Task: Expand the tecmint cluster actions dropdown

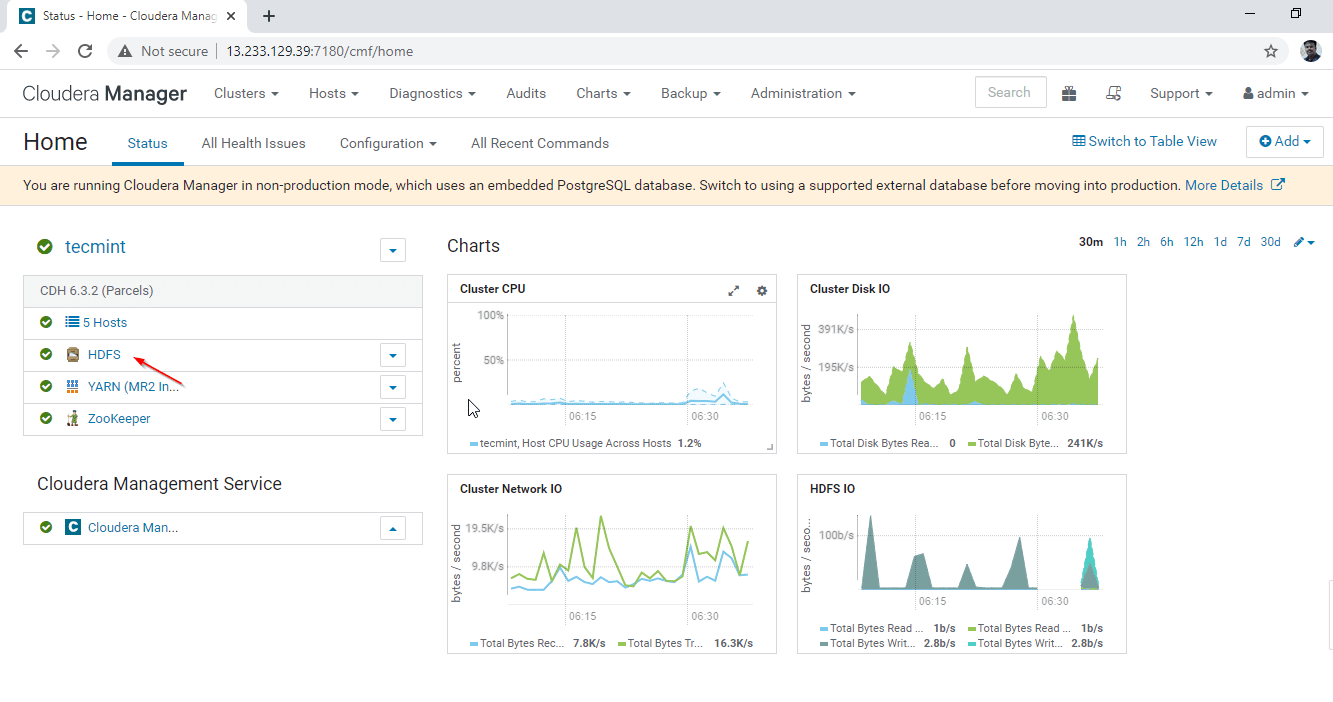Action: (393, 250)
